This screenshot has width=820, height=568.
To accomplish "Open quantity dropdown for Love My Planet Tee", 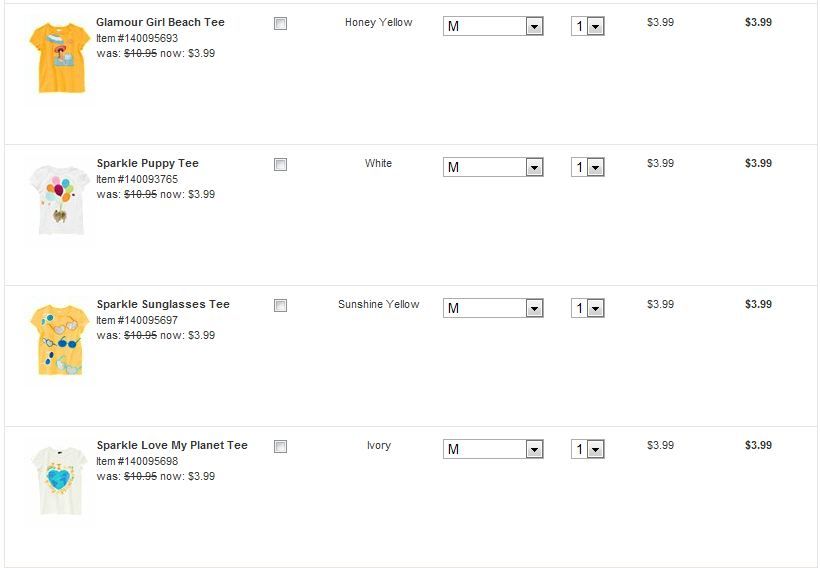I will (x=588, y=450).
